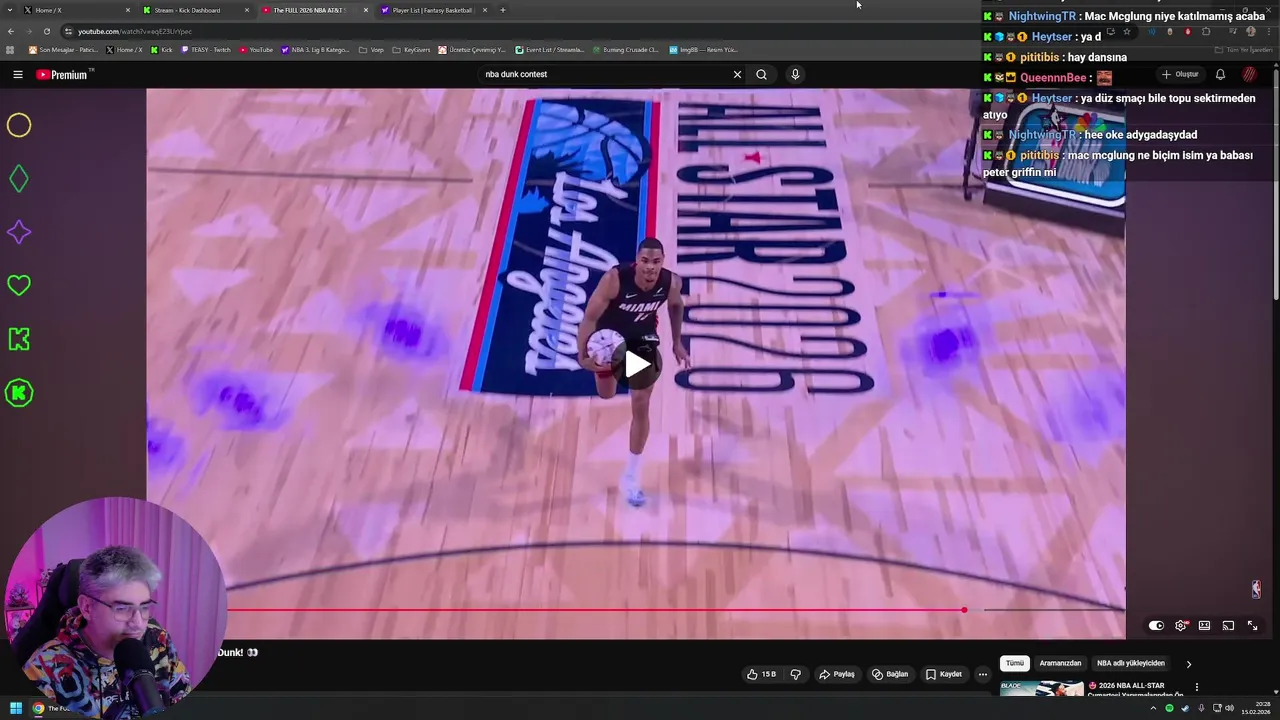Select the Tümü filter chip
The height and width of the screenshot is (720, 1280).
click(x=1015, y=663)
